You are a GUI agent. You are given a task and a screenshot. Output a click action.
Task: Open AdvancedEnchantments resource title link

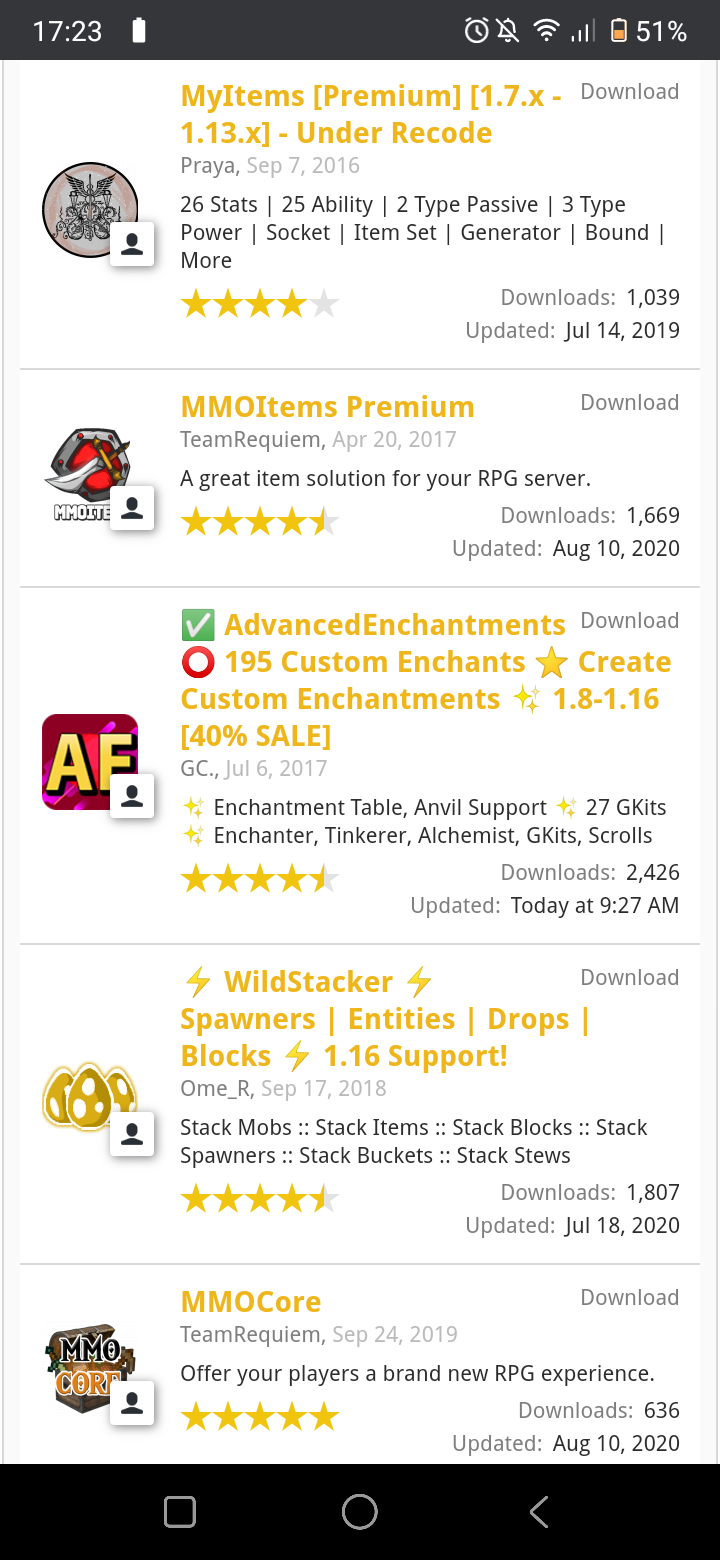(394, 626)
